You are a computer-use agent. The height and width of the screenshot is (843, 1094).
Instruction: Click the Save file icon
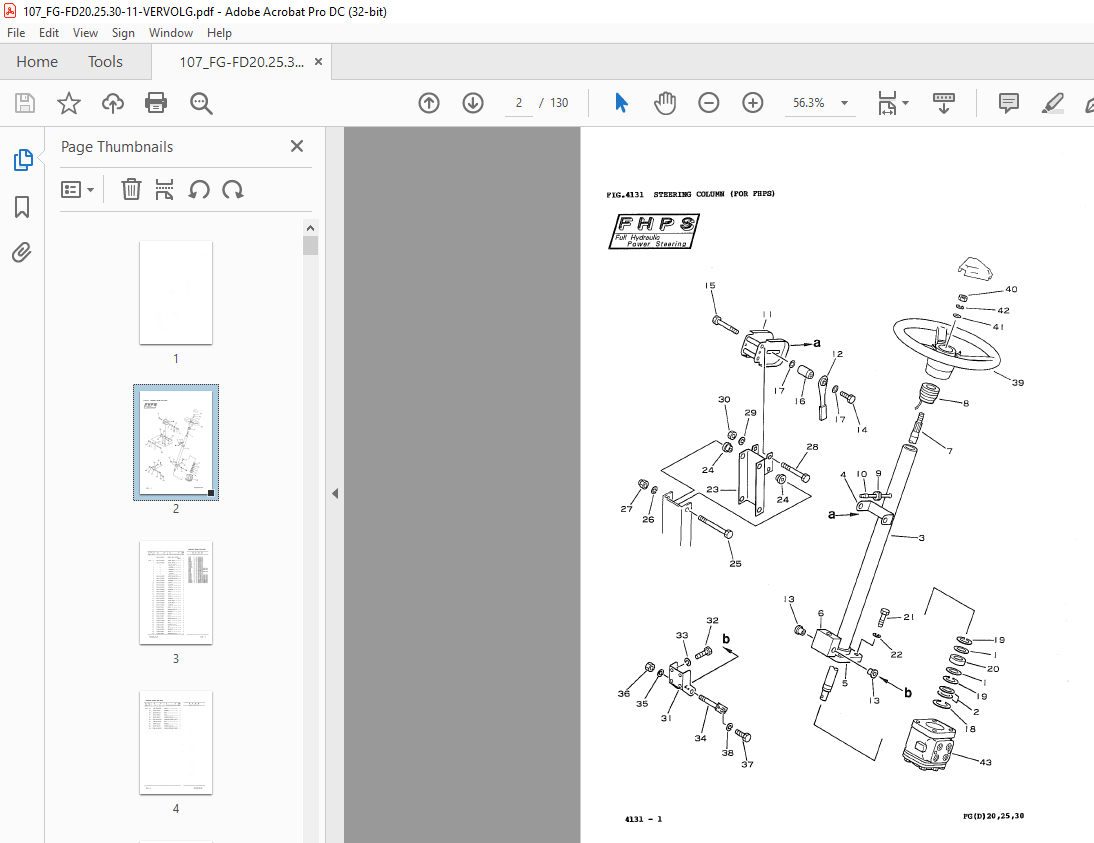[x=25, y=103]
